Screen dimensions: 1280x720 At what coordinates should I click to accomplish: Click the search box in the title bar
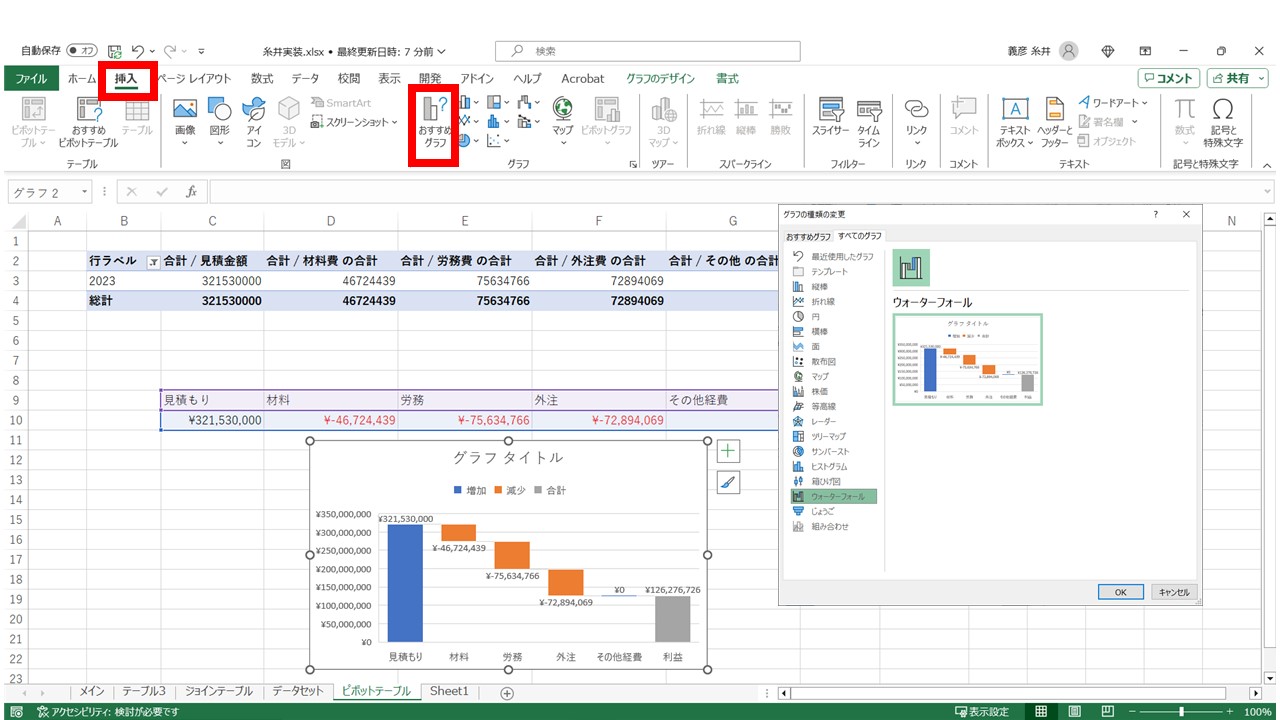tap(648, 51)
